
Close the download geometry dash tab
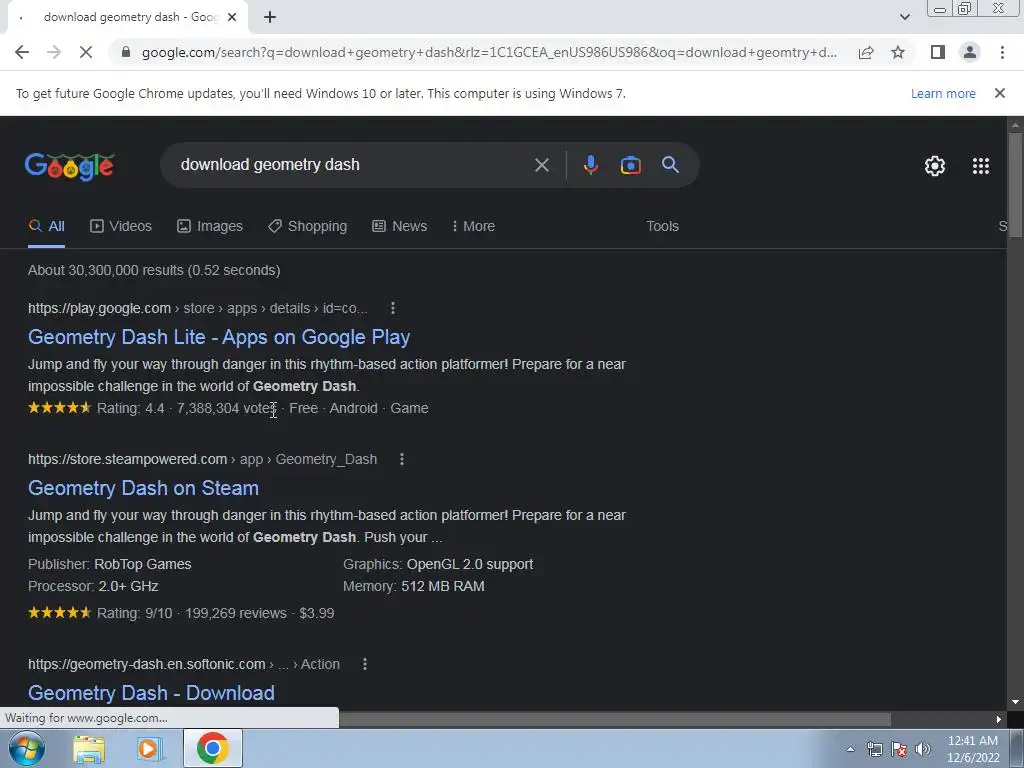point(232,17)
